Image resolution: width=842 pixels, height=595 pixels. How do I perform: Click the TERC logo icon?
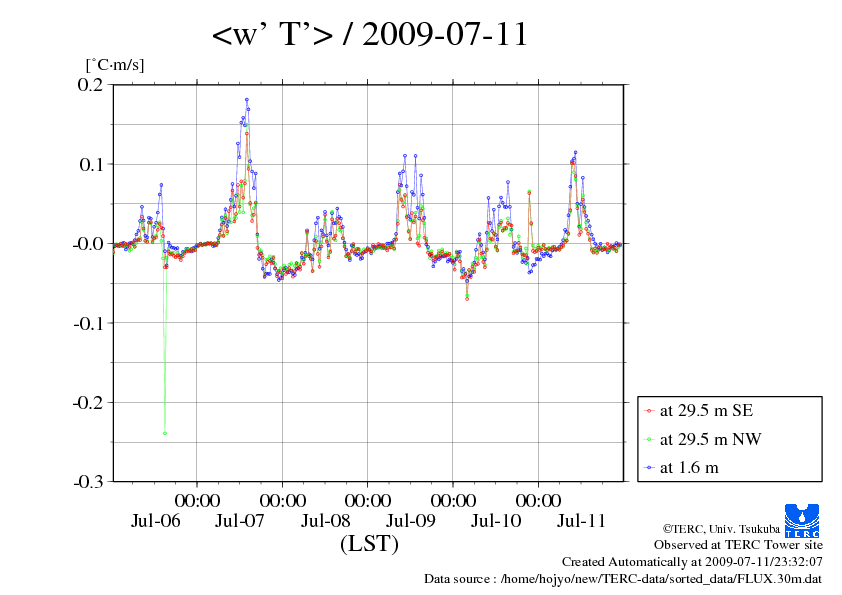click(x=802, y=521)
